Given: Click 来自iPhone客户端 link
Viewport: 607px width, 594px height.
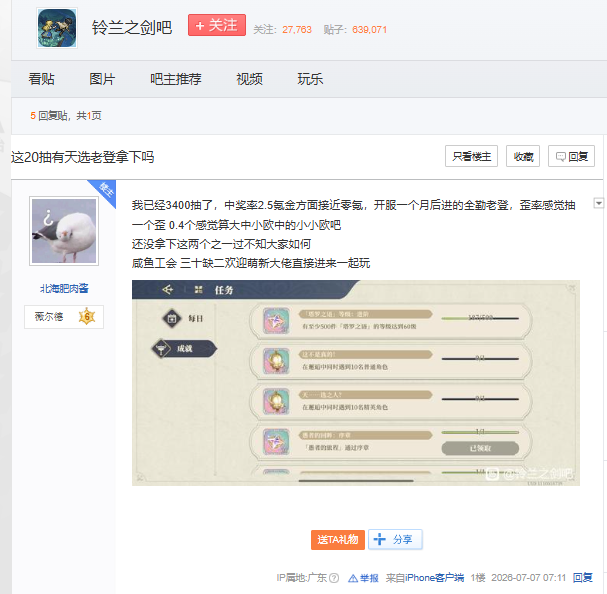Looking at the screenshot, I should (425, 578).
